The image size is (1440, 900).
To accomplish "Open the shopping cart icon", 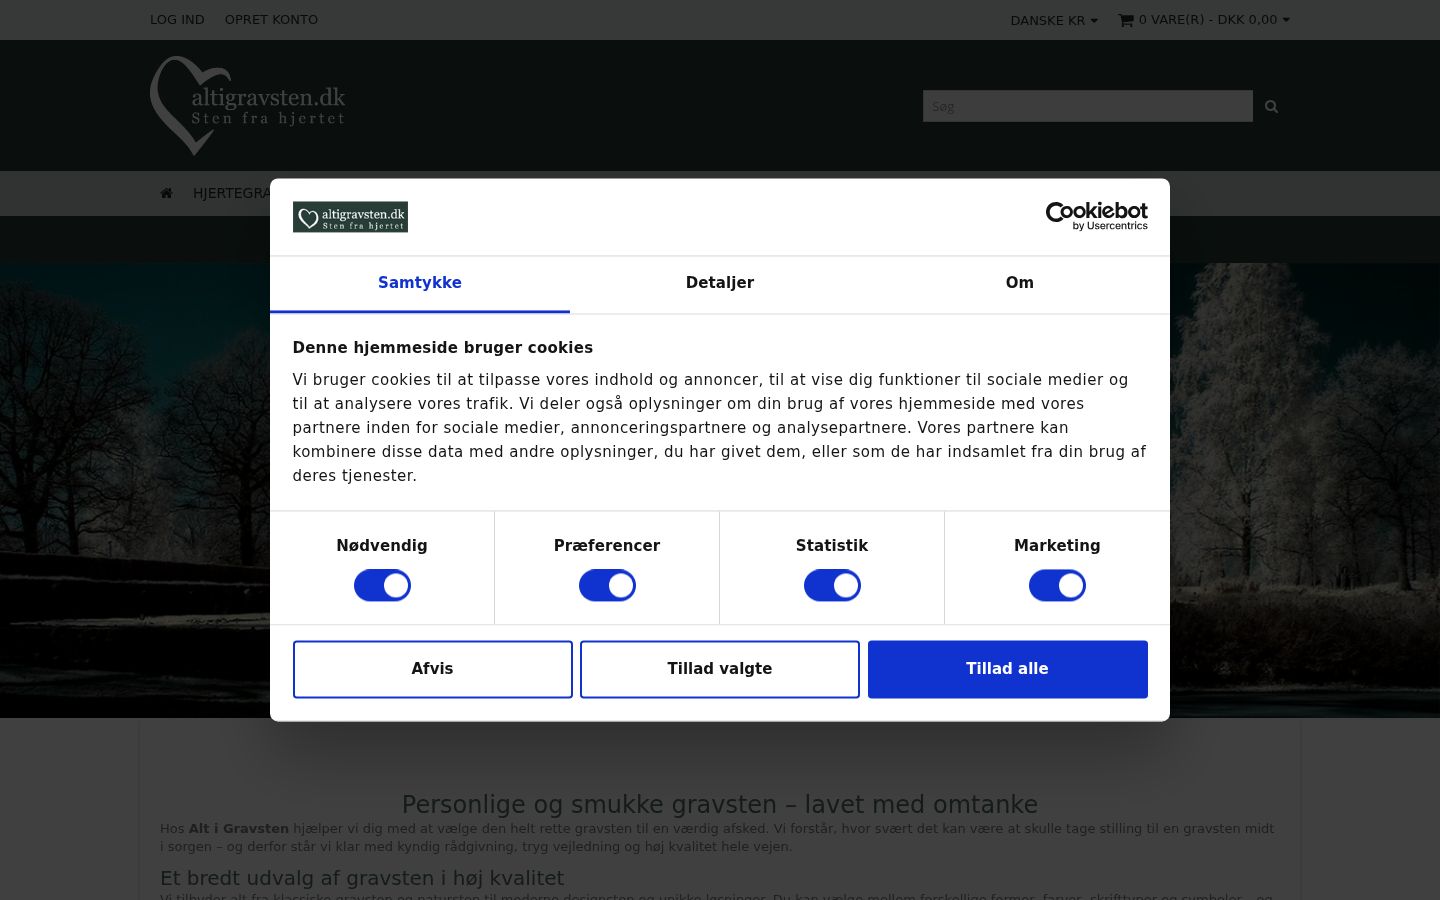I will (x=1126, y=20).
